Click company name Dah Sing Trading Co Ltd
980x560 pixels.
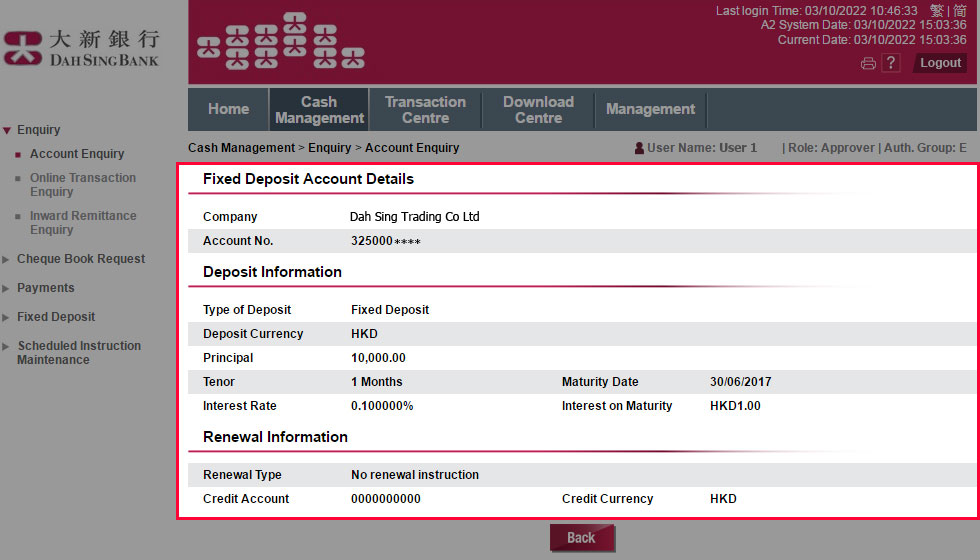[x=414, y=217]
